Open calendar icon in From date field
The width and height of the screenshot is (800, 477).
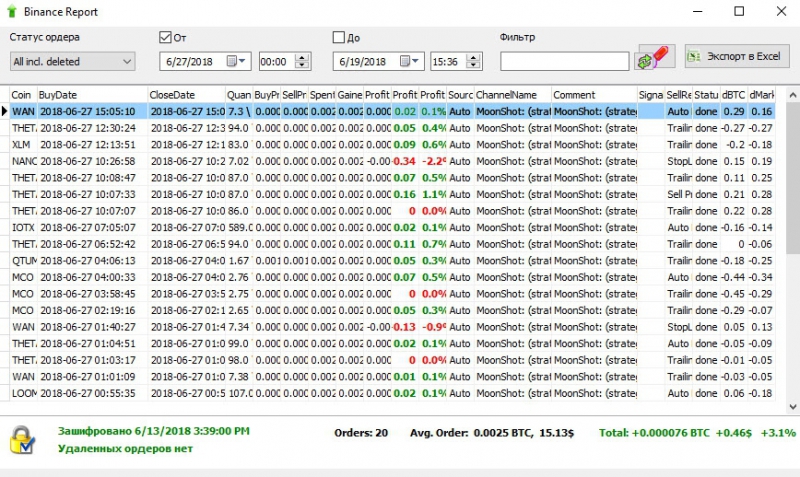[x=232, y=61]
